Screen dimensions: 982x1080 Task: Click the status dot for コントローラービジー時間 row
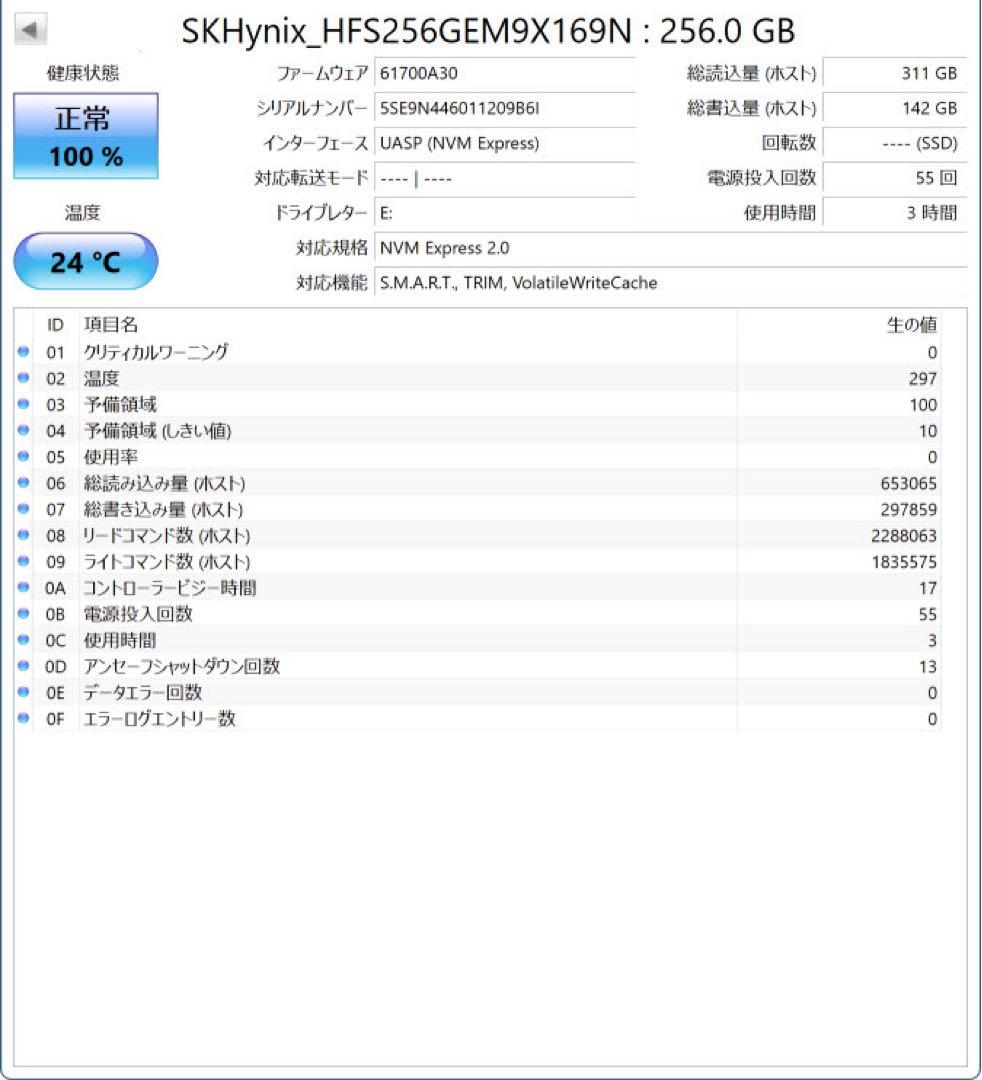(23, 587)
